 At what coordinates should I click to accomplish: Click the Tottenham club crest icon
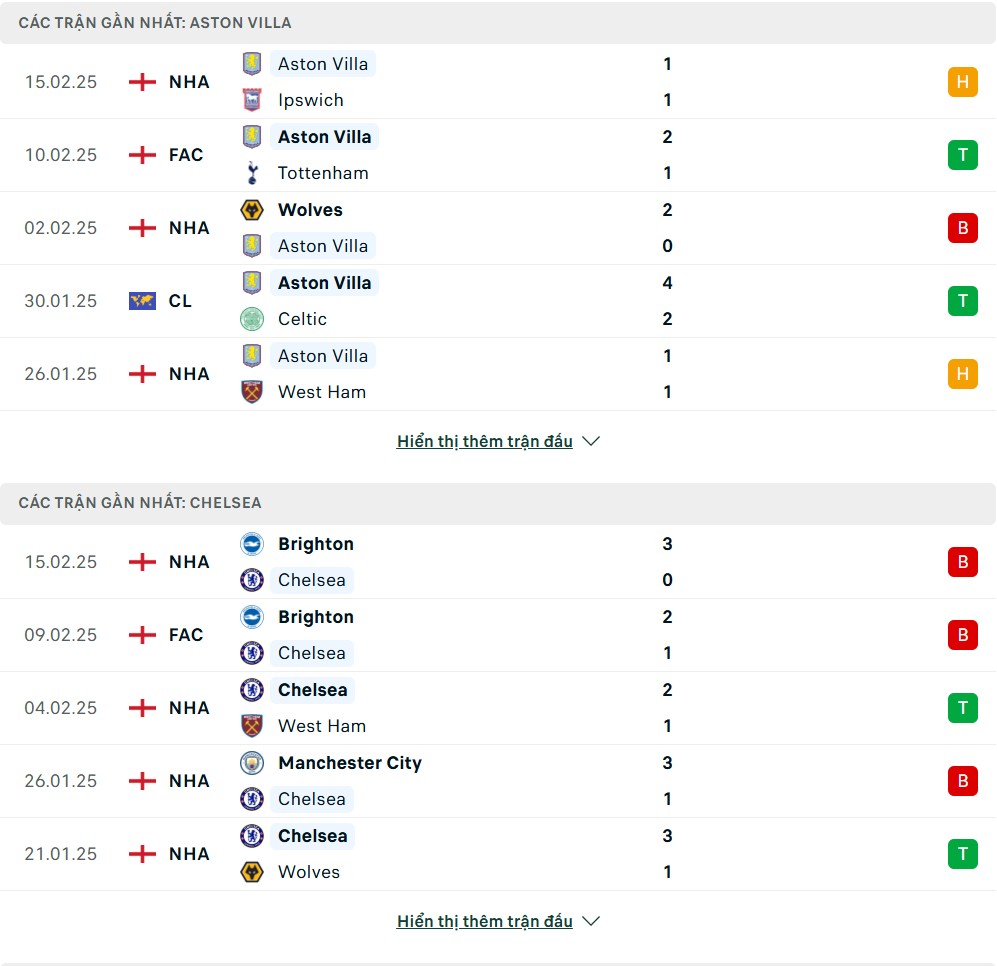[x=252, y=173]
